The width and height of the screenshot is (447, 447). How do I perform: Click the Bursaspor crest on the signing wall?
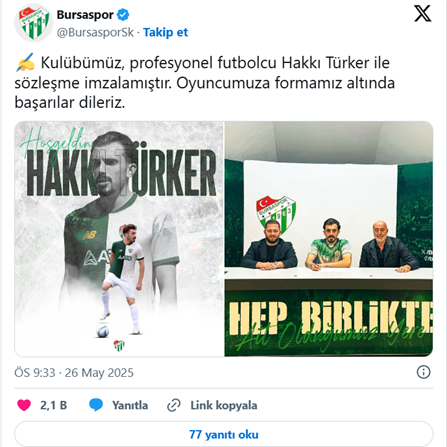click(x=276, y=213)
